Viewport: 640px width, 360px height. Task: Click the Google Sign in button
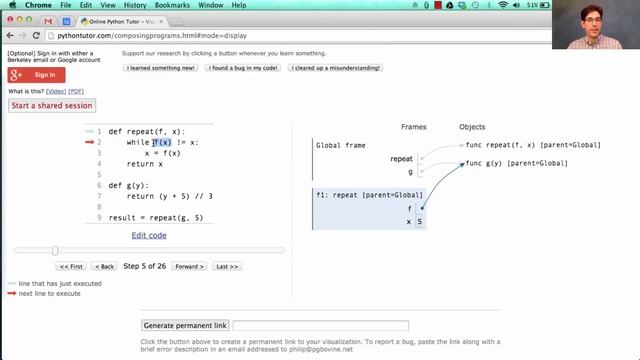click(x=36, y=75)
